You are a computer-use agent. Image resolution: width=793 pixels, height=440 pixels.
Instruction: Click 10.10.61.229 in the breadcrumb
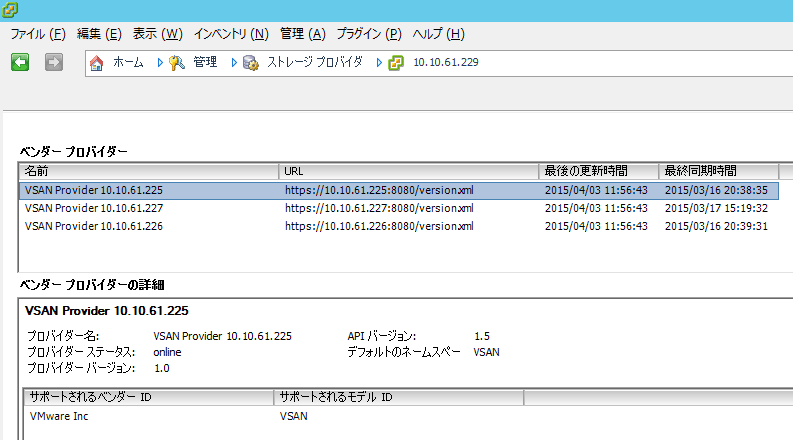[446, 62]
